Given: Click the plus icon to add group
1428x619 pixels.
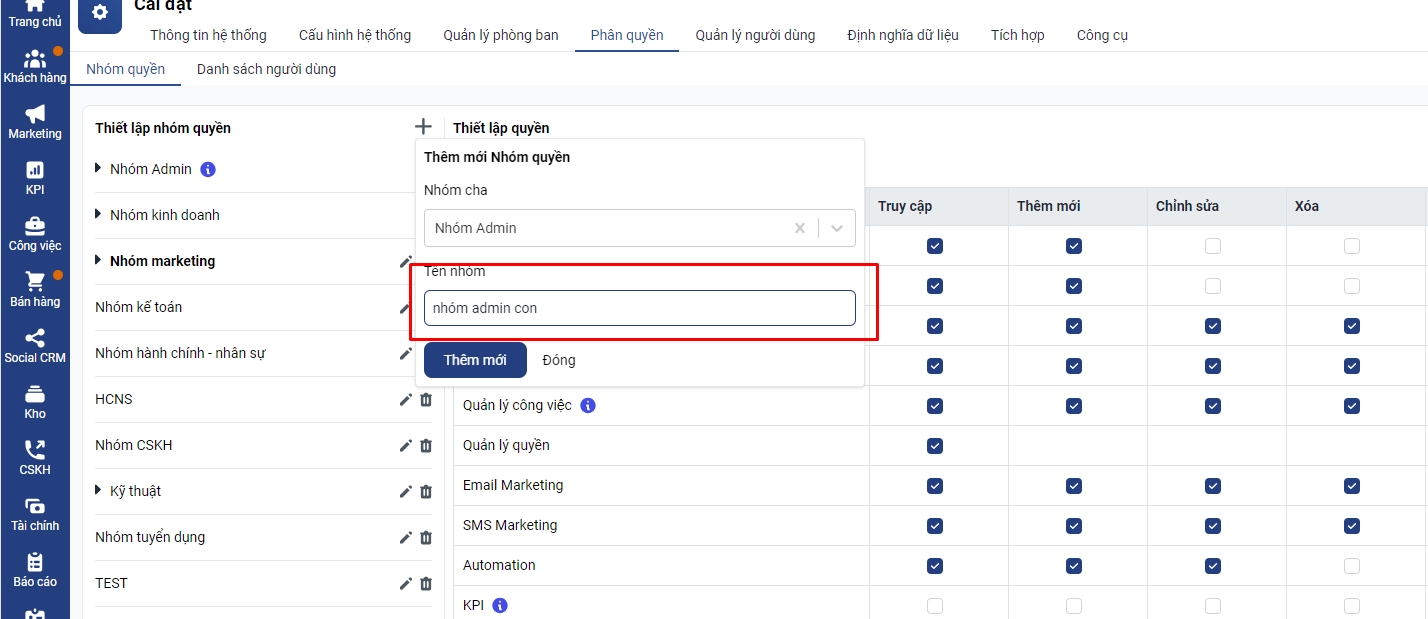Looking at the screenshot, I should [x=423, y=127].
